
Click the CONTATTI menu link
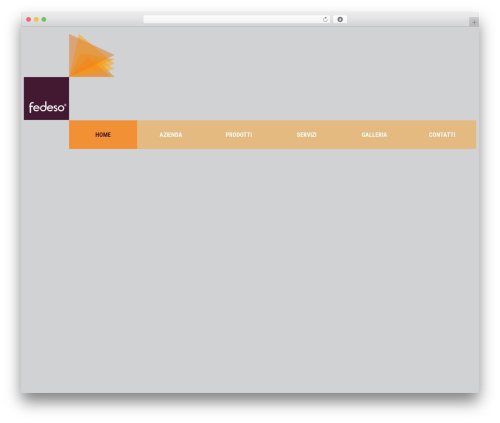click(442, 135)
